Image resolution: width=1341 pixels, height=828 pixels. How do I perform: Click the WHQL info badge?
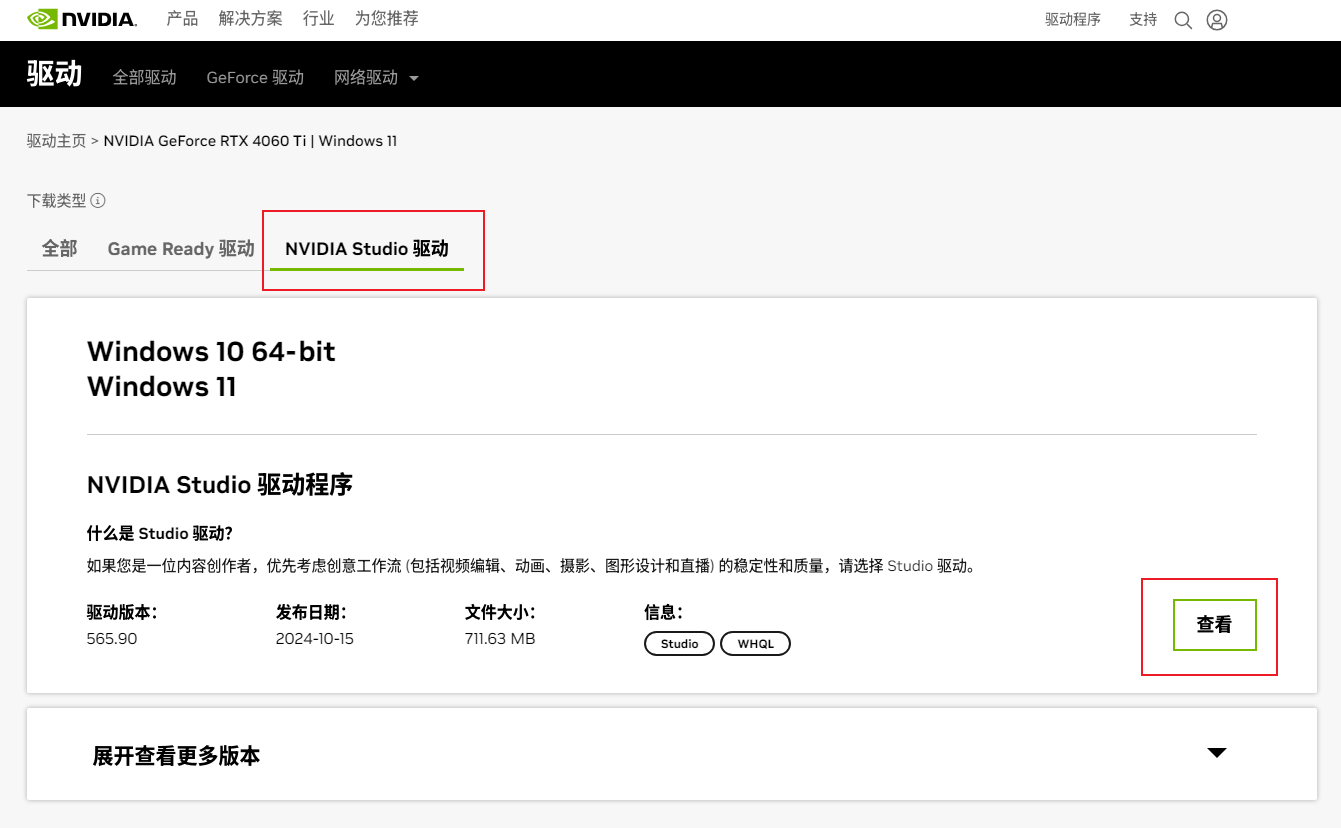756,644
